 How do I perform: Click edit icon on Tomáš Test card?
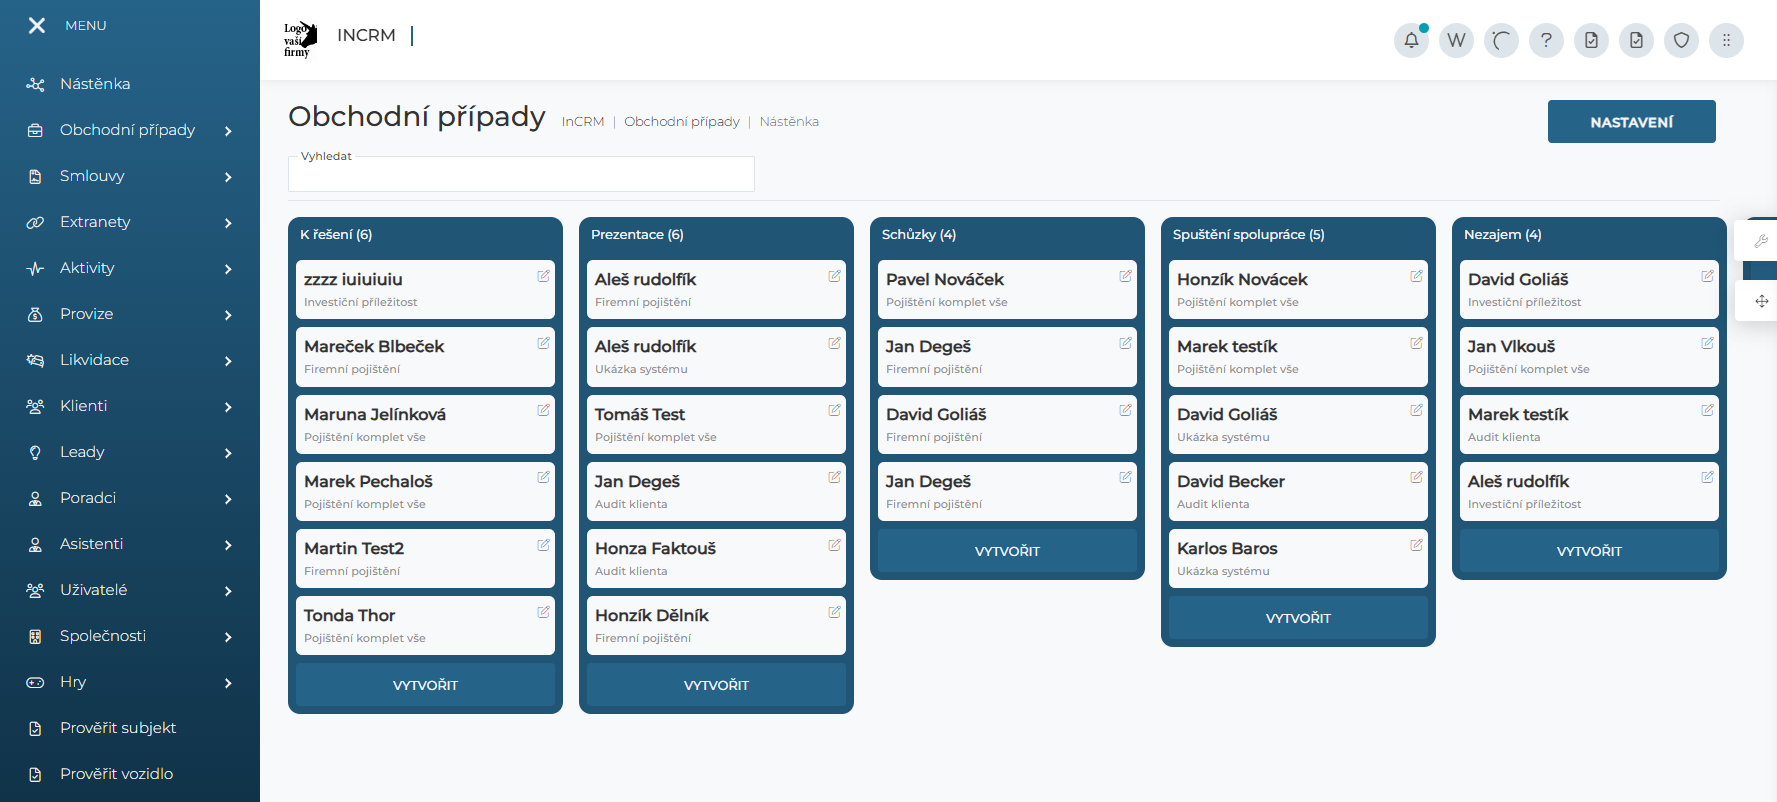pos(834,410)
